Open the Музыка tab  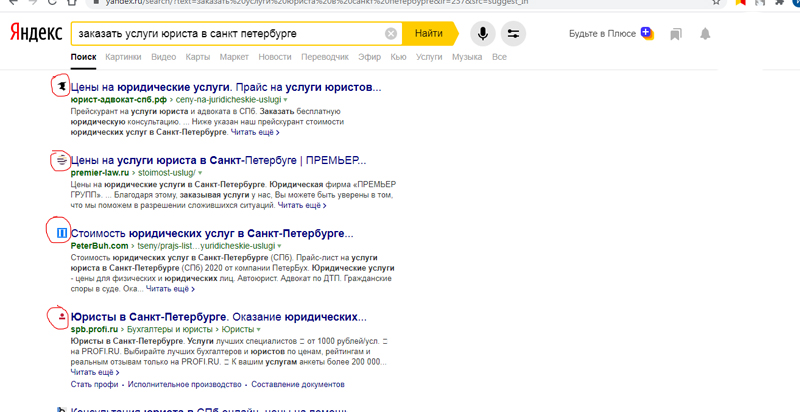[467, 57]
